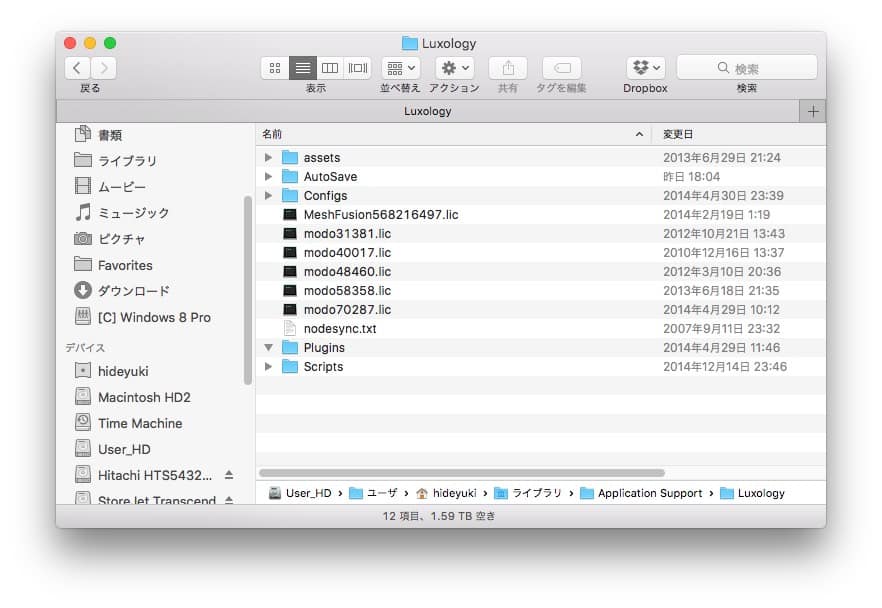Image resolution: width=882 pixels, height=608 pixels.
Task: Go back with the left arrow button
Action: pyautogui.click(x=78, y=68)
